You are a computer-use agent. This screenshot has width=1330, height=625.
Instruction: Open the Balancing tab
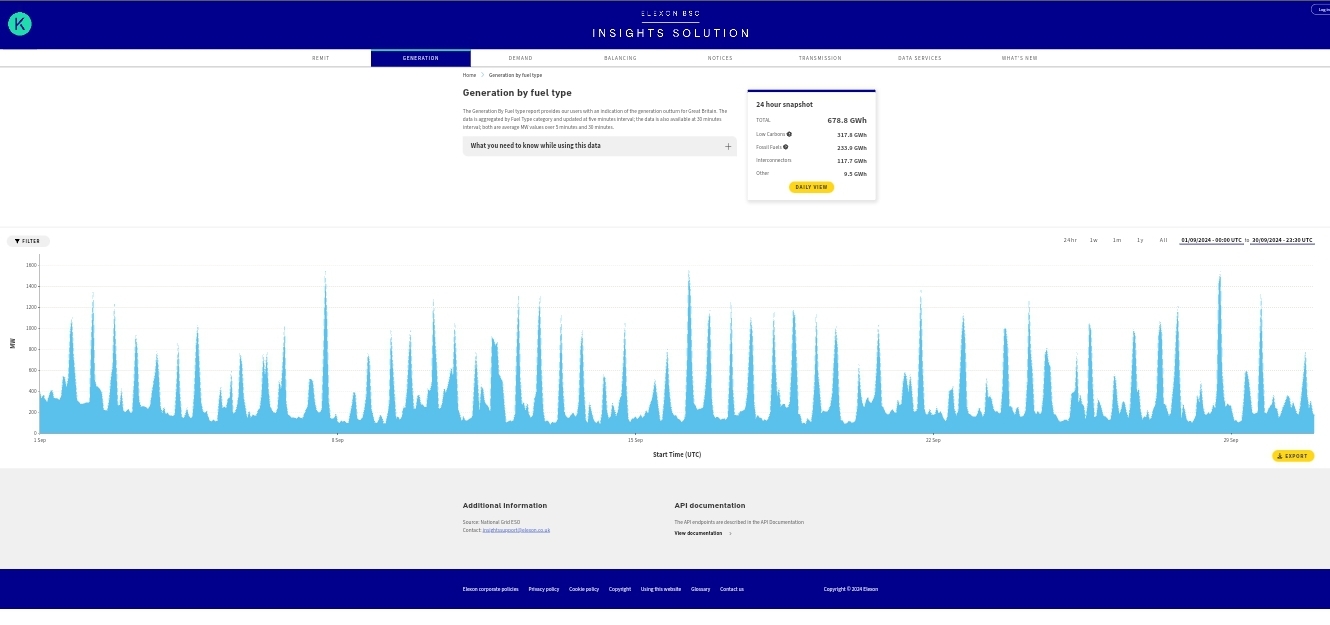click(x=620, y=58)
